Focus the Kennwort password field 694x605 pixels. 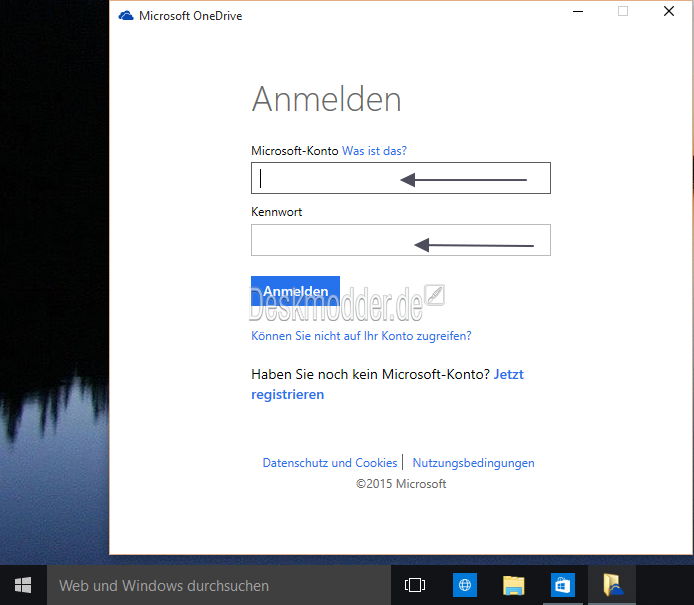(401, 240)
